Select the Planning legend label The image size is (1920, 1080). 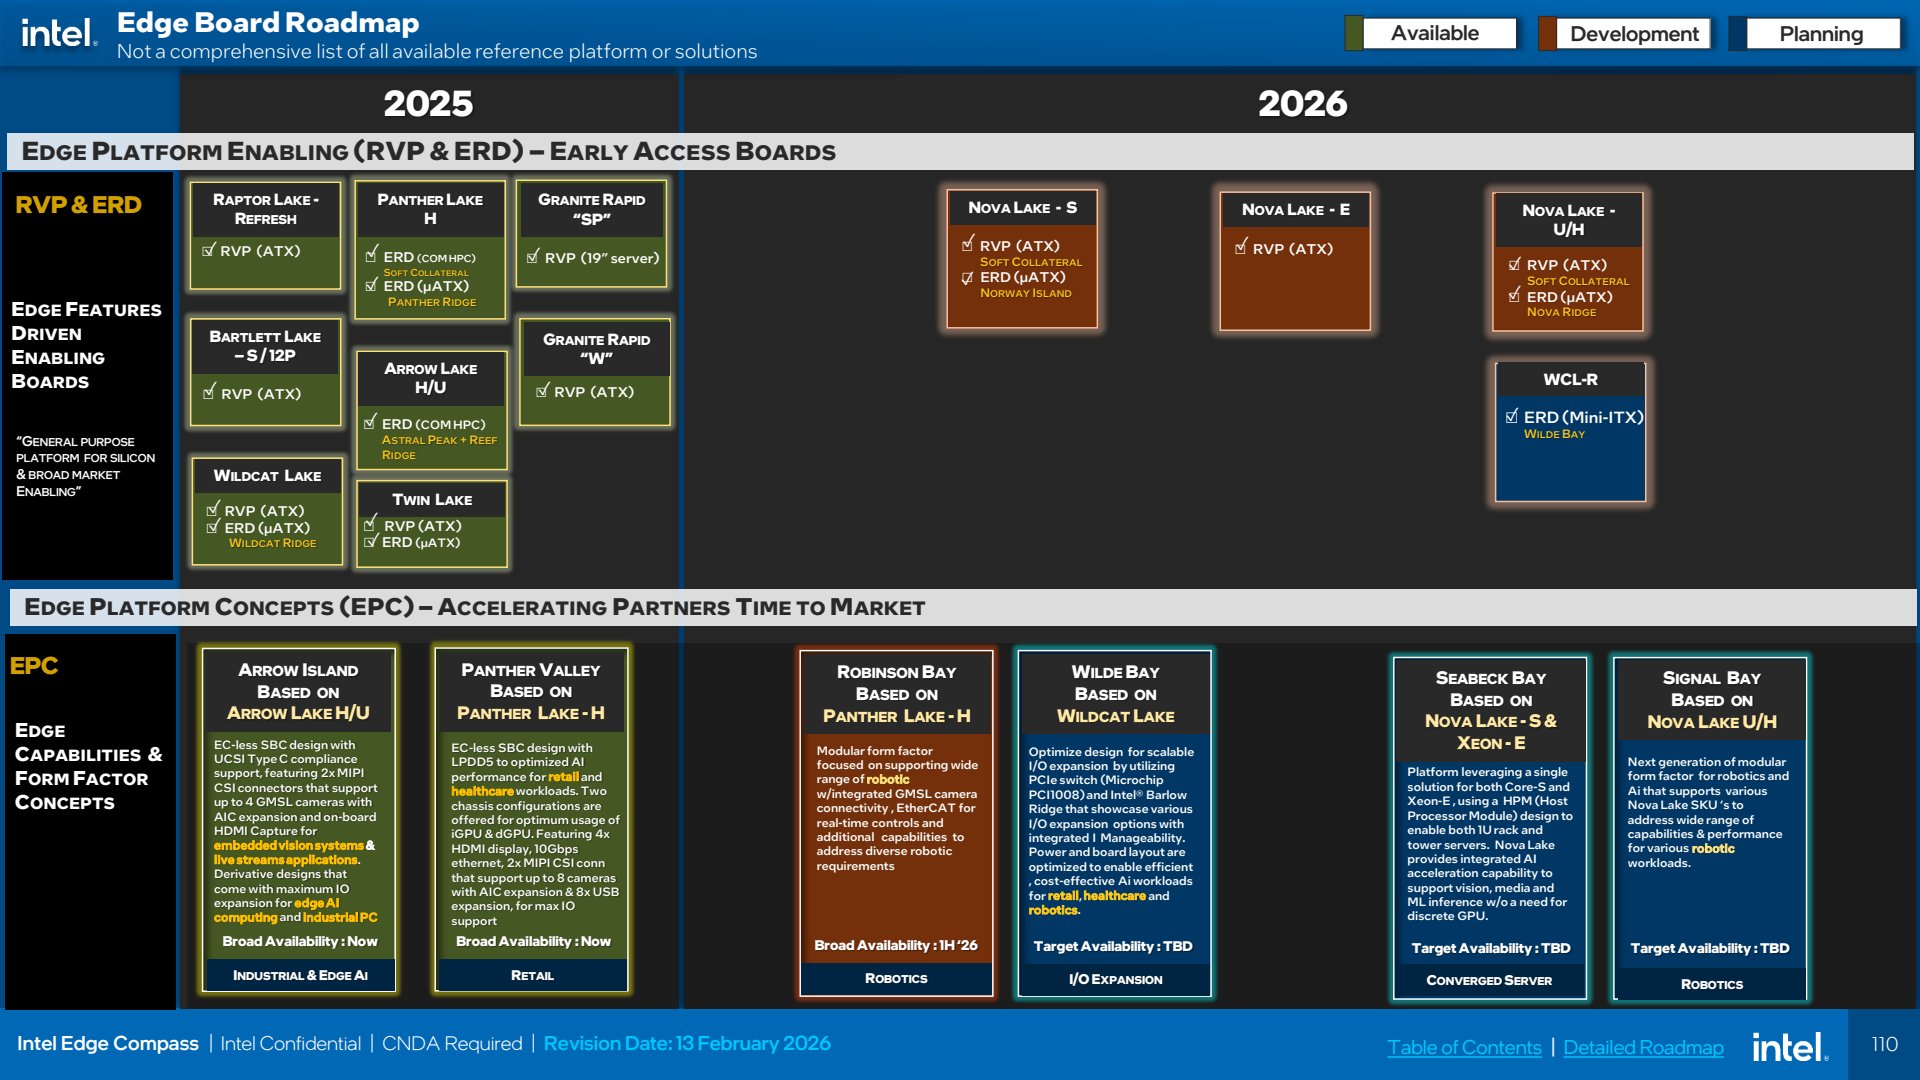1821,34
